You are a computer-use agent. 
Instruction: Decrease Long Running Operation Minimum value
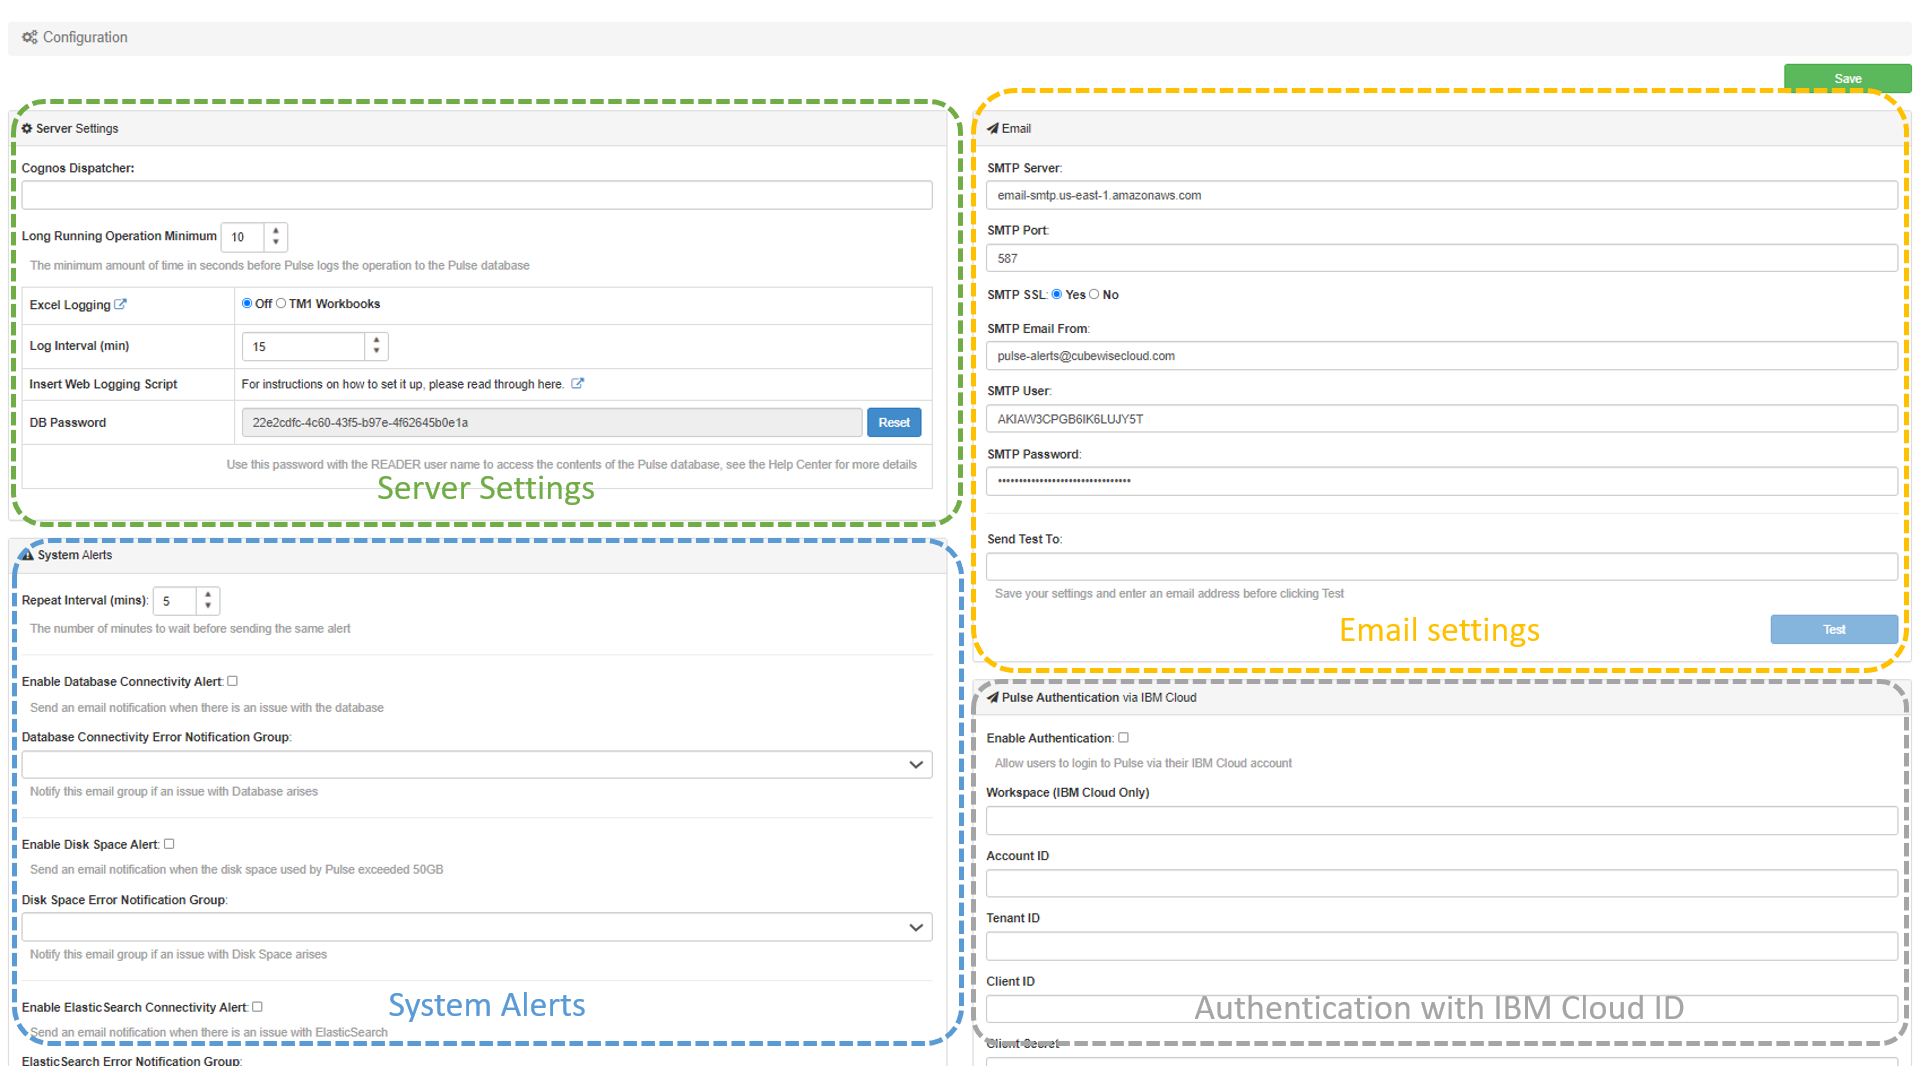click(276, 243)
